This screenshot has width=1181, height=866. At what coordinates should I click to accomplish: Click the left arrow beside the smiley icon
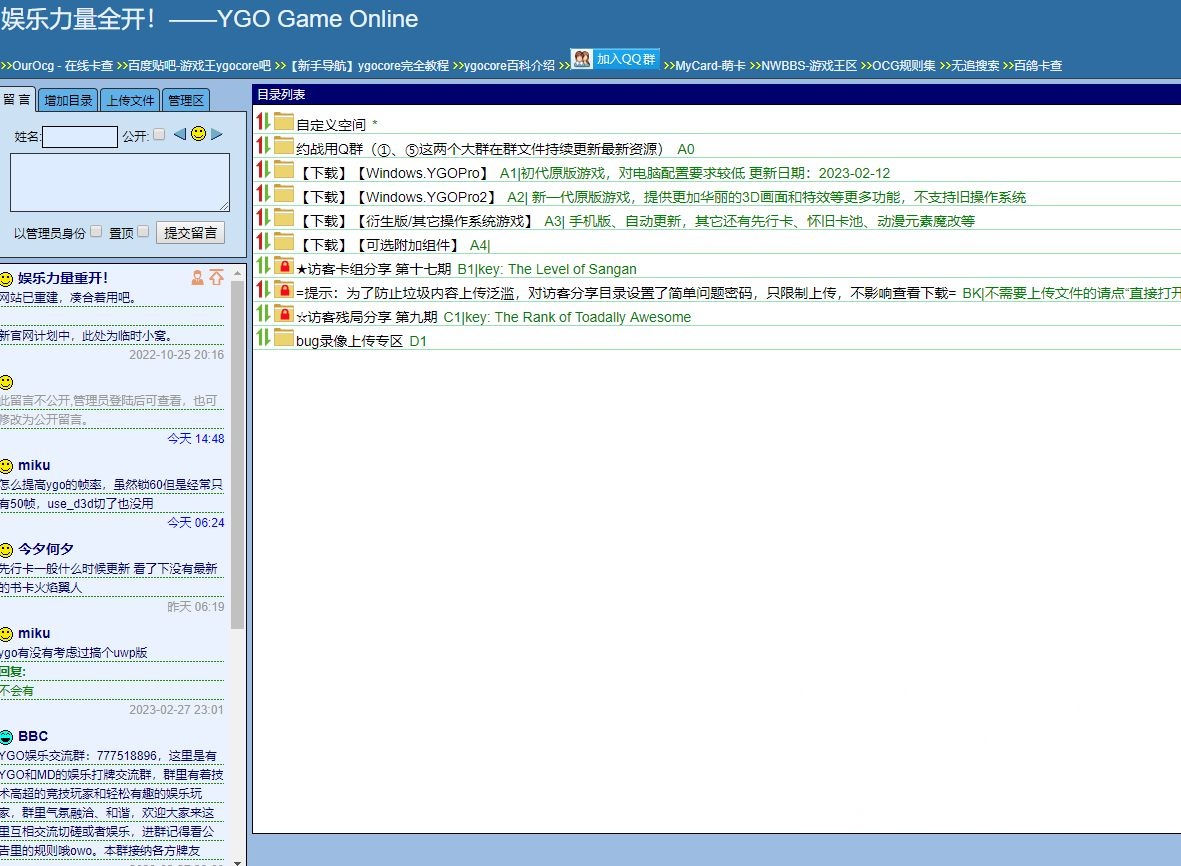pyautogui.click(x=181, y=133)
